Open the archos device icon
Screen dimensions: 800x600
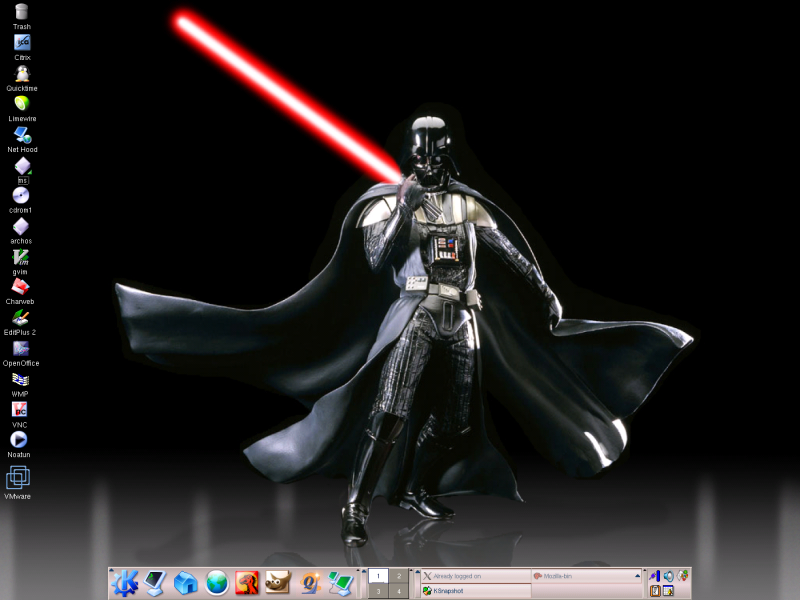coord(21,227)
